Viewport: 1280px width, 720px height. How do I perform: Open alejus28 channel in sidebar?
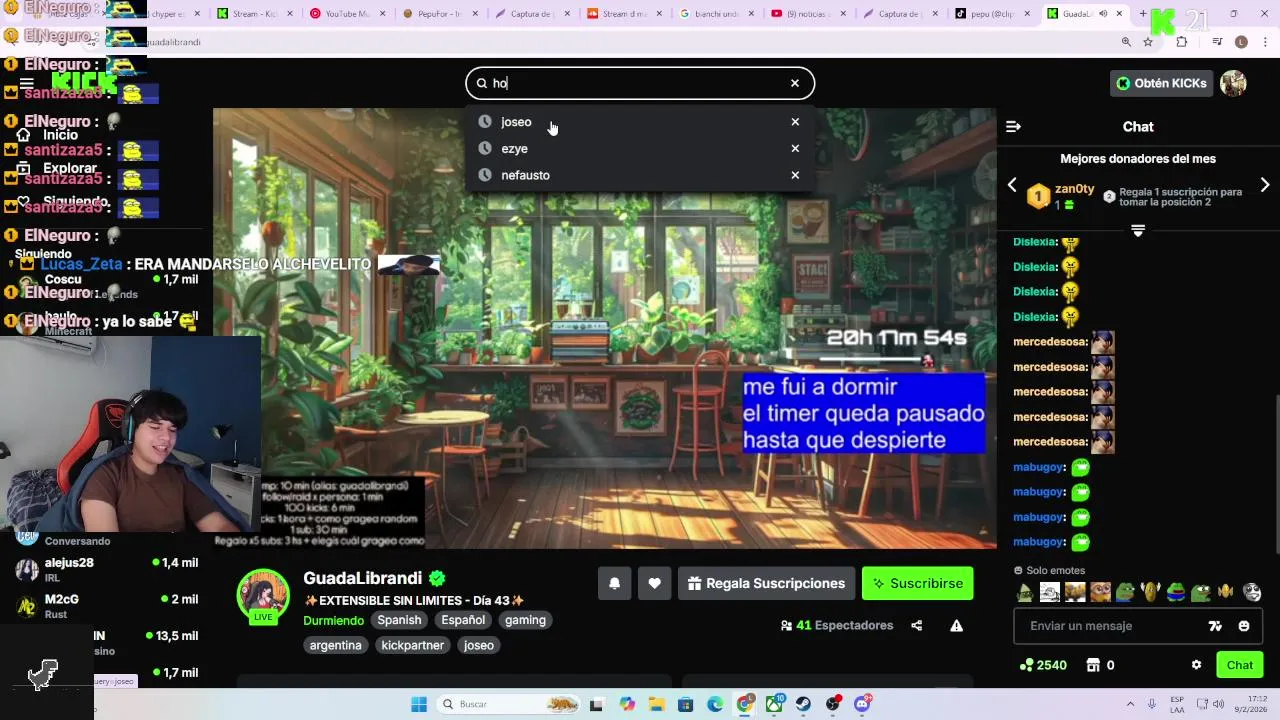coord(106,570)
